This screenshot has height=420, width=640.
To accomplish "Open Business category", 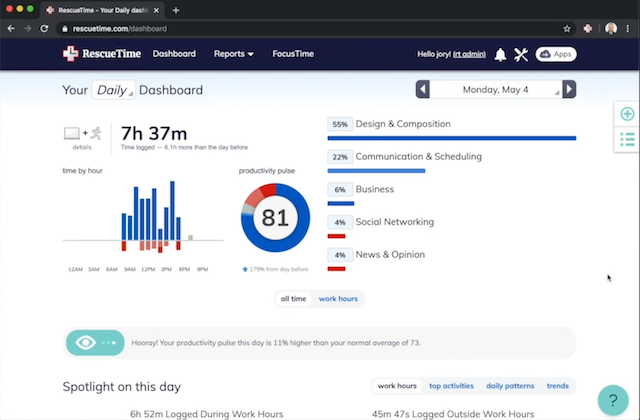I will pos(375,189).
